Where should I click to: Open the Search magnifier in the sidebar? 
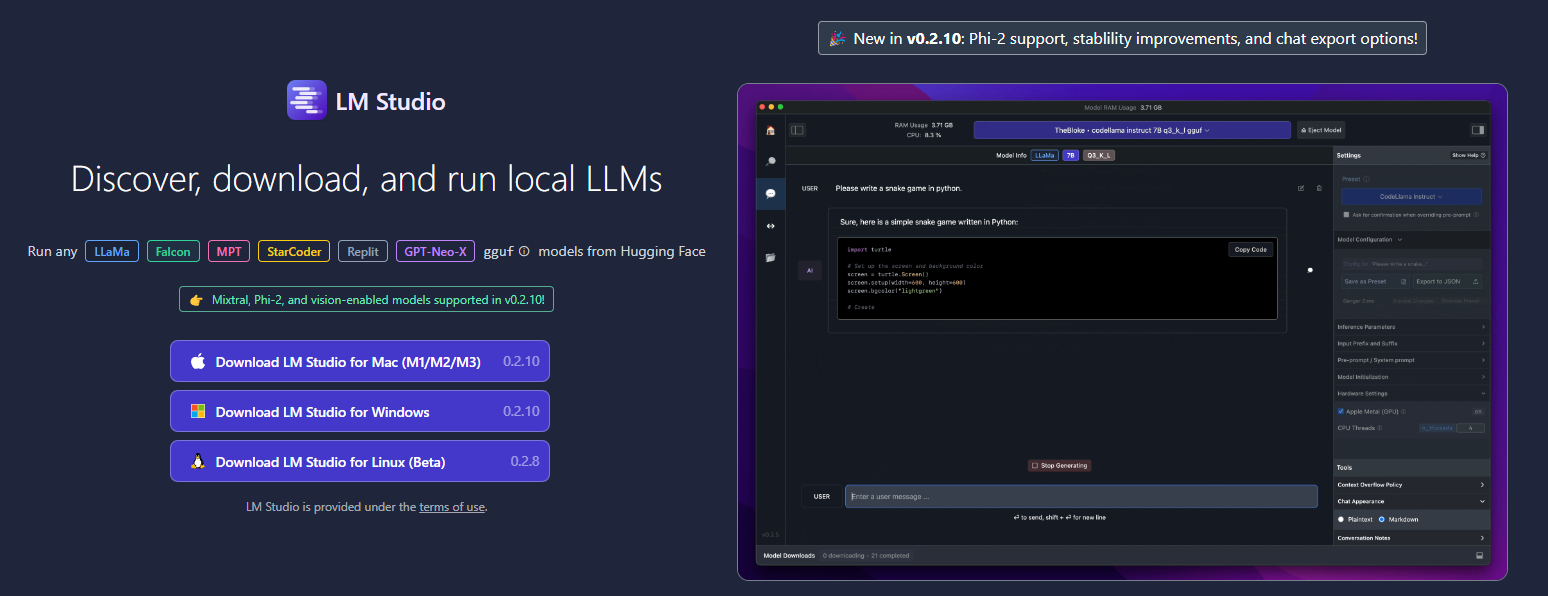[770, 161]
